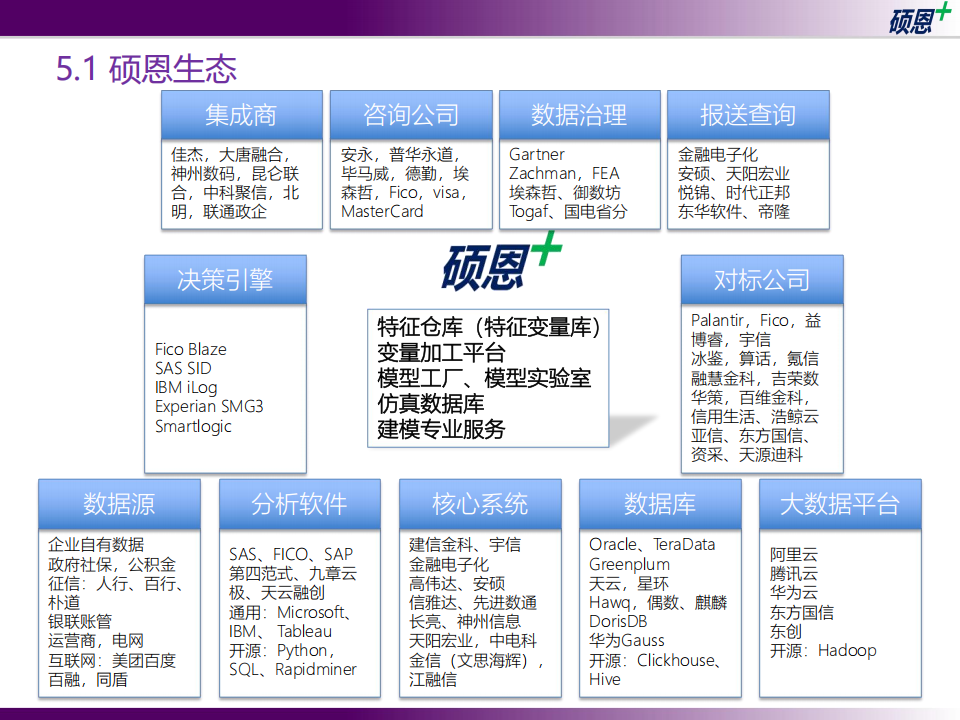The height and width of the screenshot is (720, 960).
Task: Select the 对标公司 header box
Action: pyautogui.click(x=762, y=280)
